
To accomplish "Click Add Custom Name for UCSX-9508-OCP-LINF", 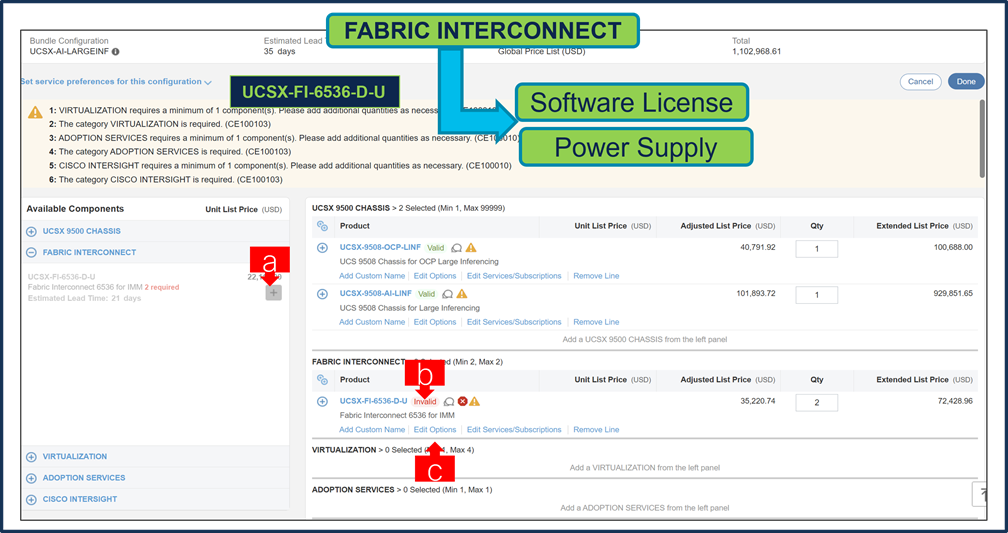I will pyautogui.click(x=372, y=276).
